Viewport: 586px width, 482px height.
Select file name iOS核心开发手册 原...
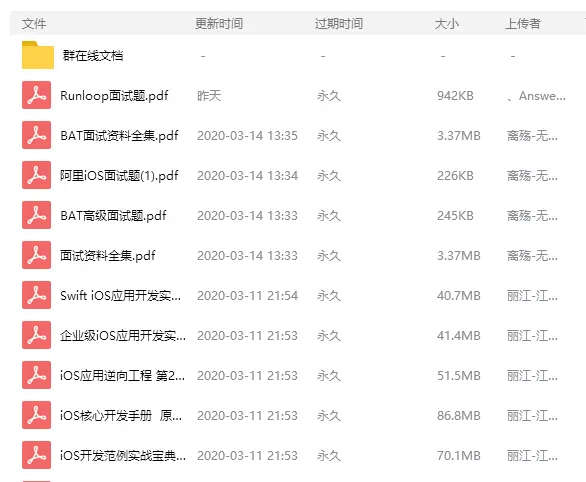point(121,415)
